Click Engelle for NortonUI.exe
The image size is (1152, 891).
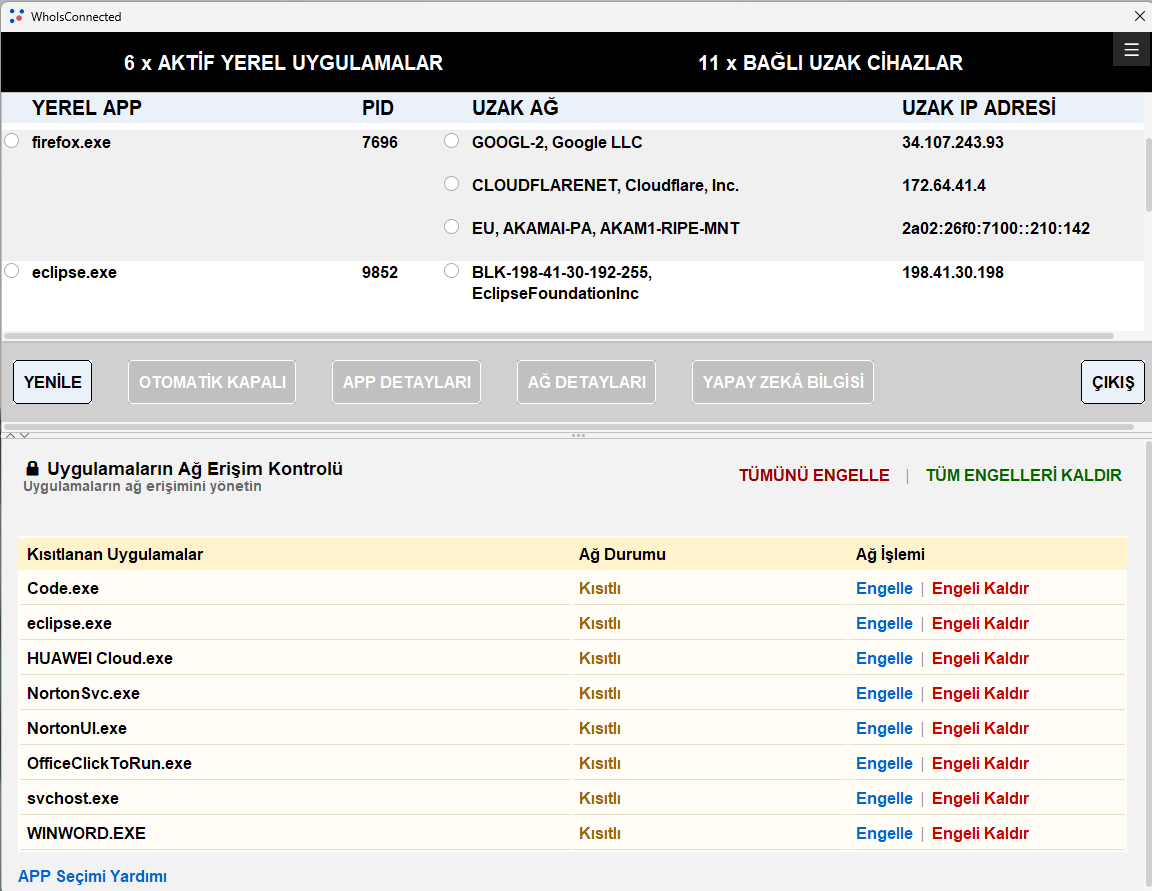tap(884, 729)
